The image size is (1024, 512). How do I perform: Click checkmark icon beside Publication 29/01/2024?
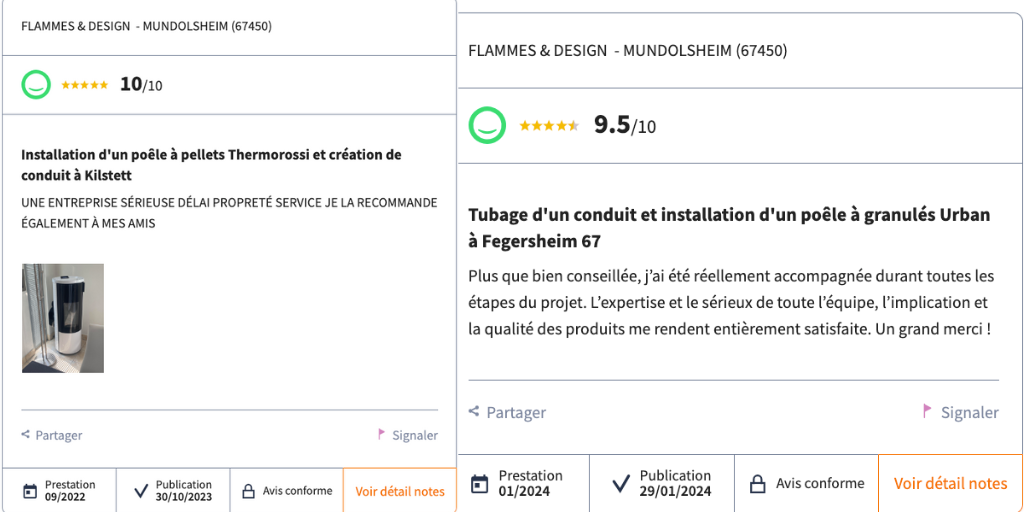click(620, 484)
